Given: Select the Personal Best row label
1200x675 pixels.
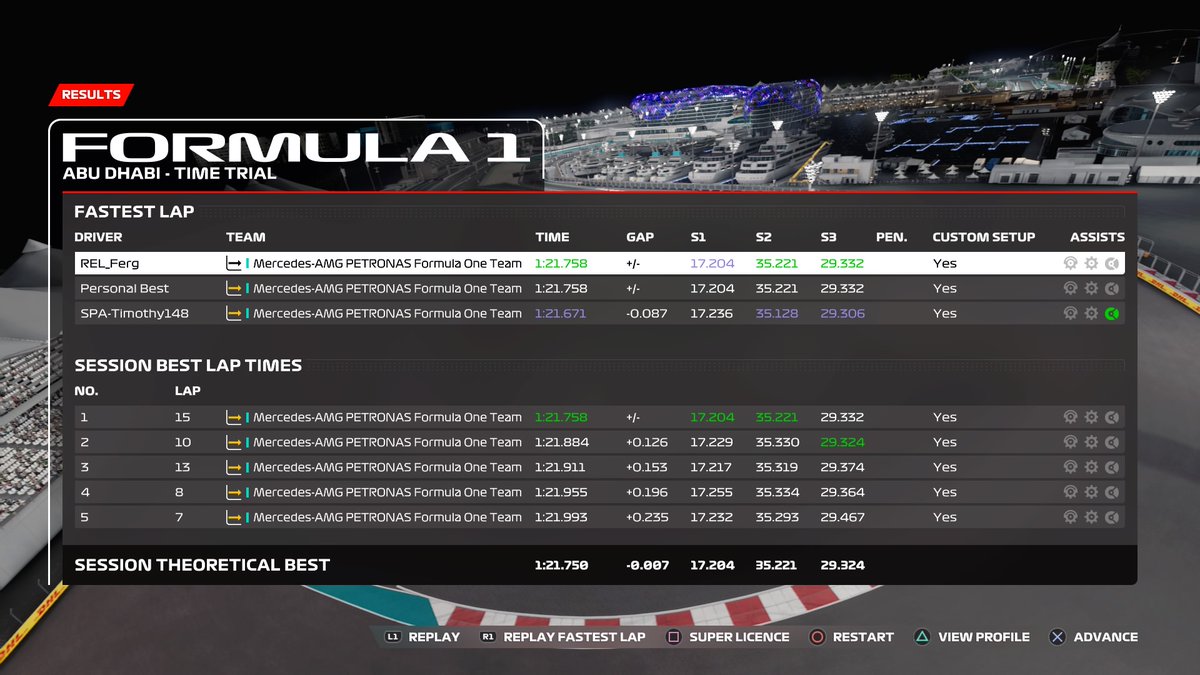Looking at the screenshot, I should pyautogui.click(x=125, y=289).
